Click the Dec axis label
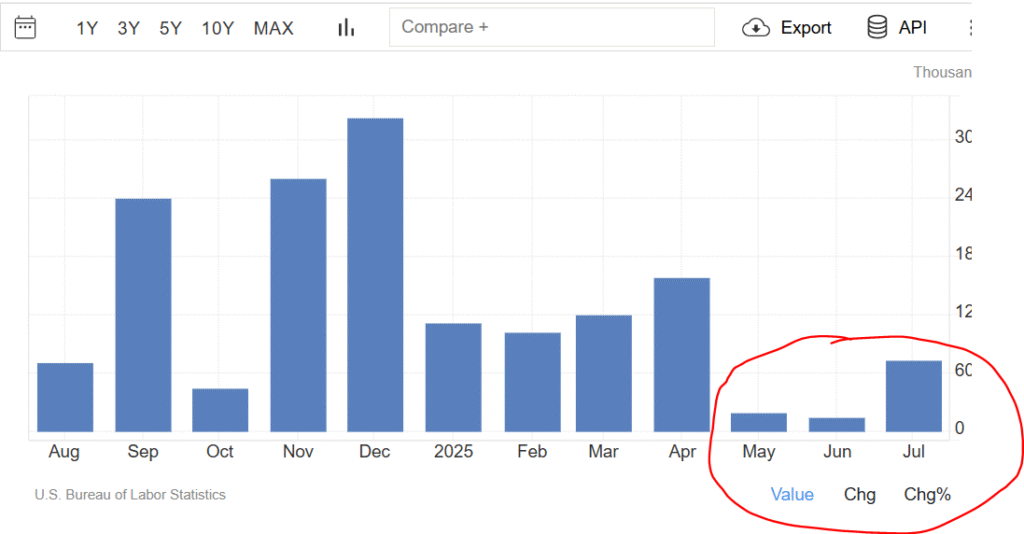 (x=375, y=452)
